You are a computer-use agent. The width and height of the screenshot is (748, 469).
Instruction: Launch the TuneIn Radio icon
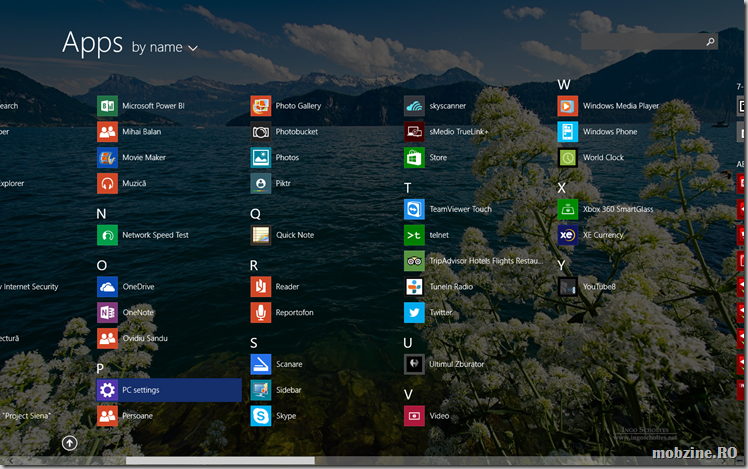tap(414, 287)
